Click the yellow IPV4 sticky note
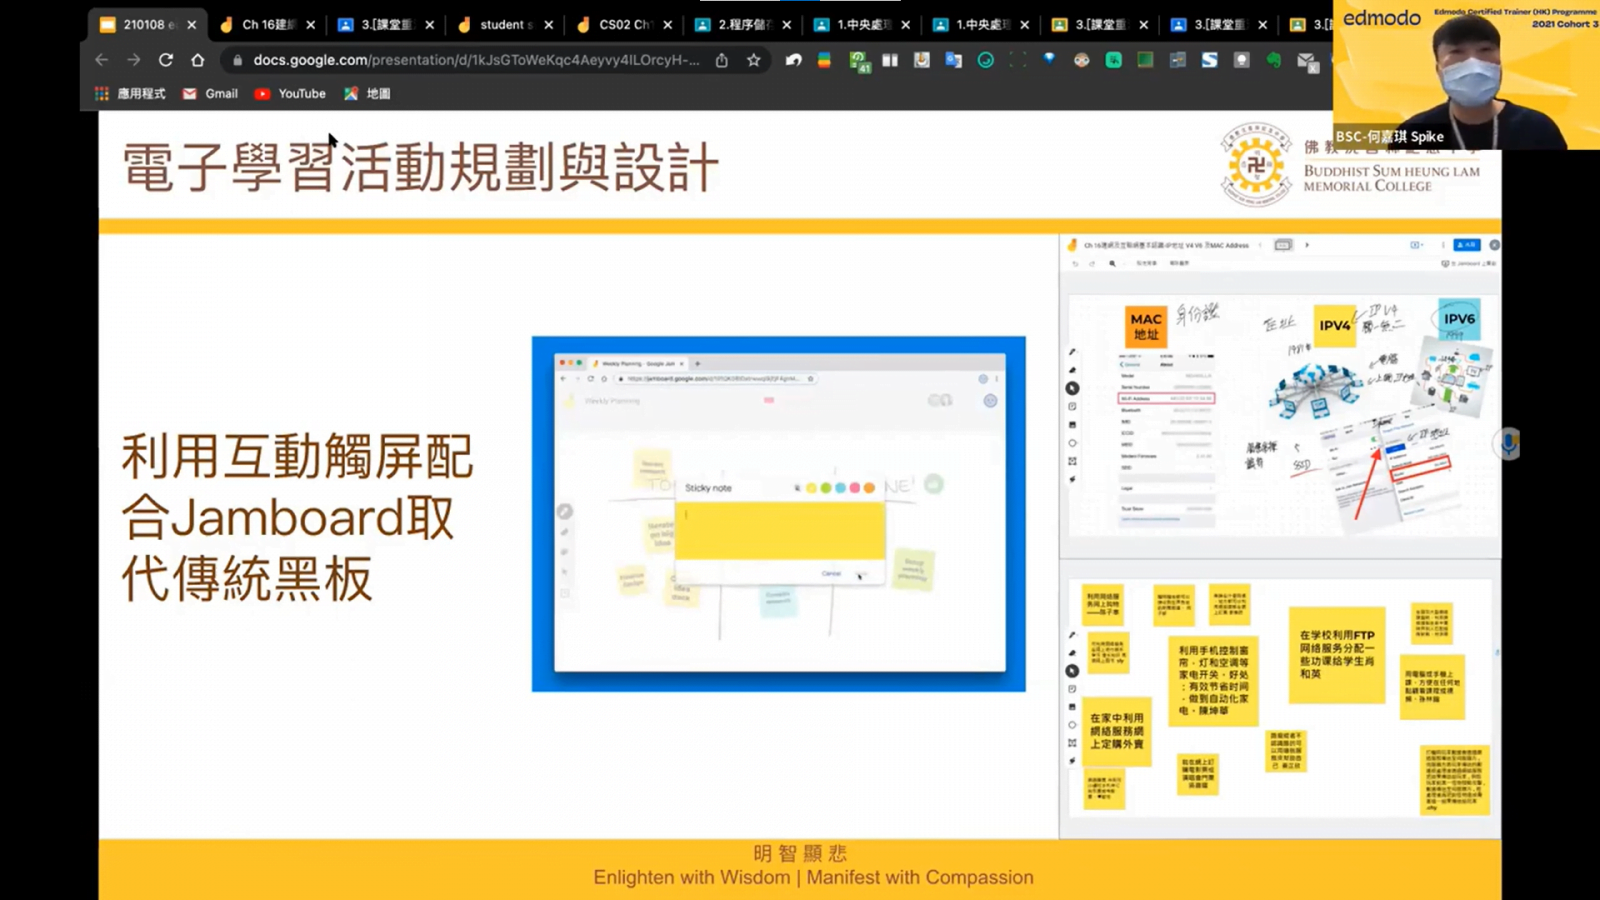Screen dimensions: 1600x900 [x=1335, y=326]
